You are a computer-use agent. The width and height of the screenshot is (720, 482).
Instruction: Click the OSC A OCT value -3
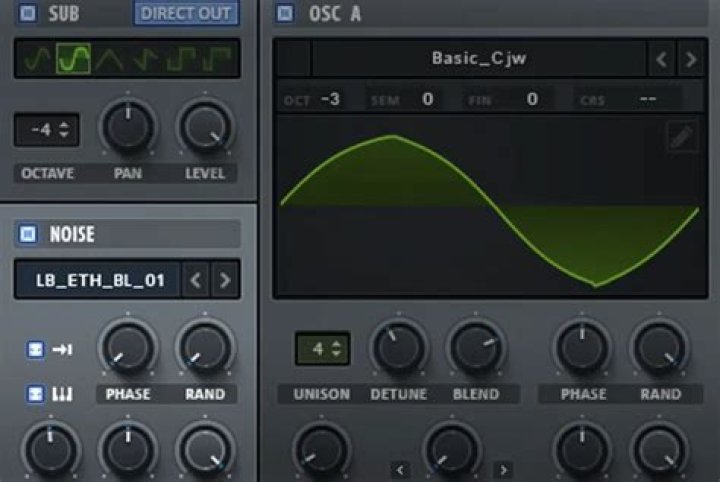pos(330,99)
